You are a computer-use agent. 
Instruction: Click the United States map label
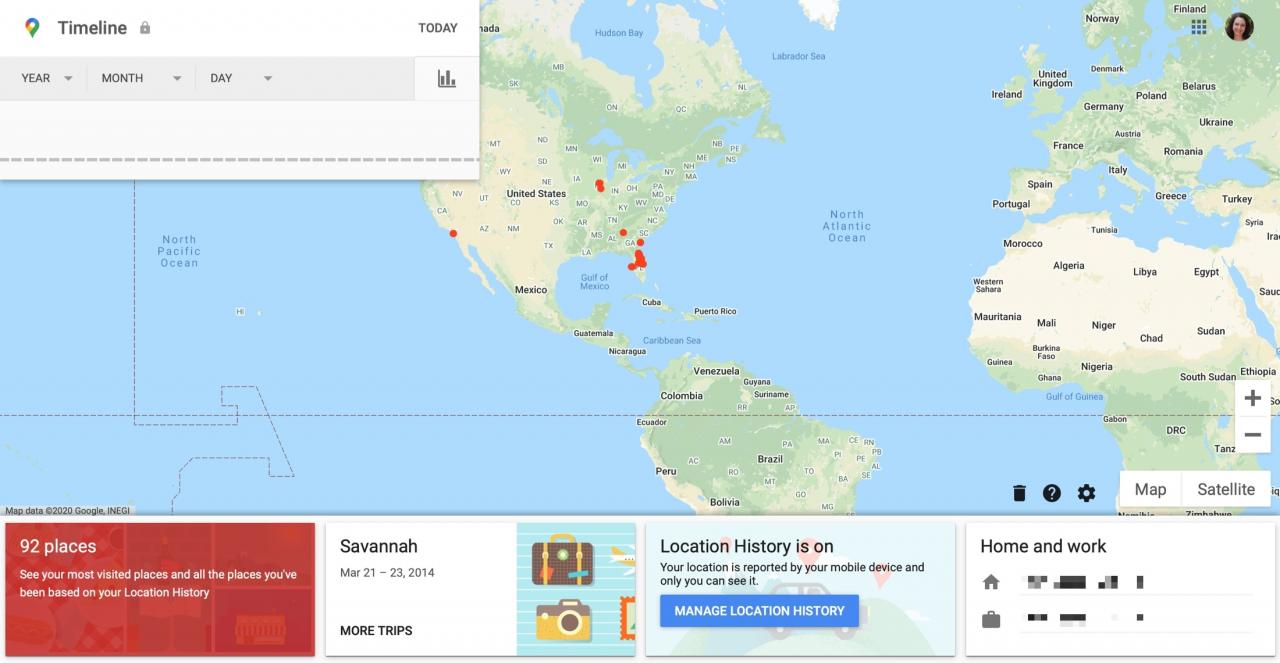point(536,194)
